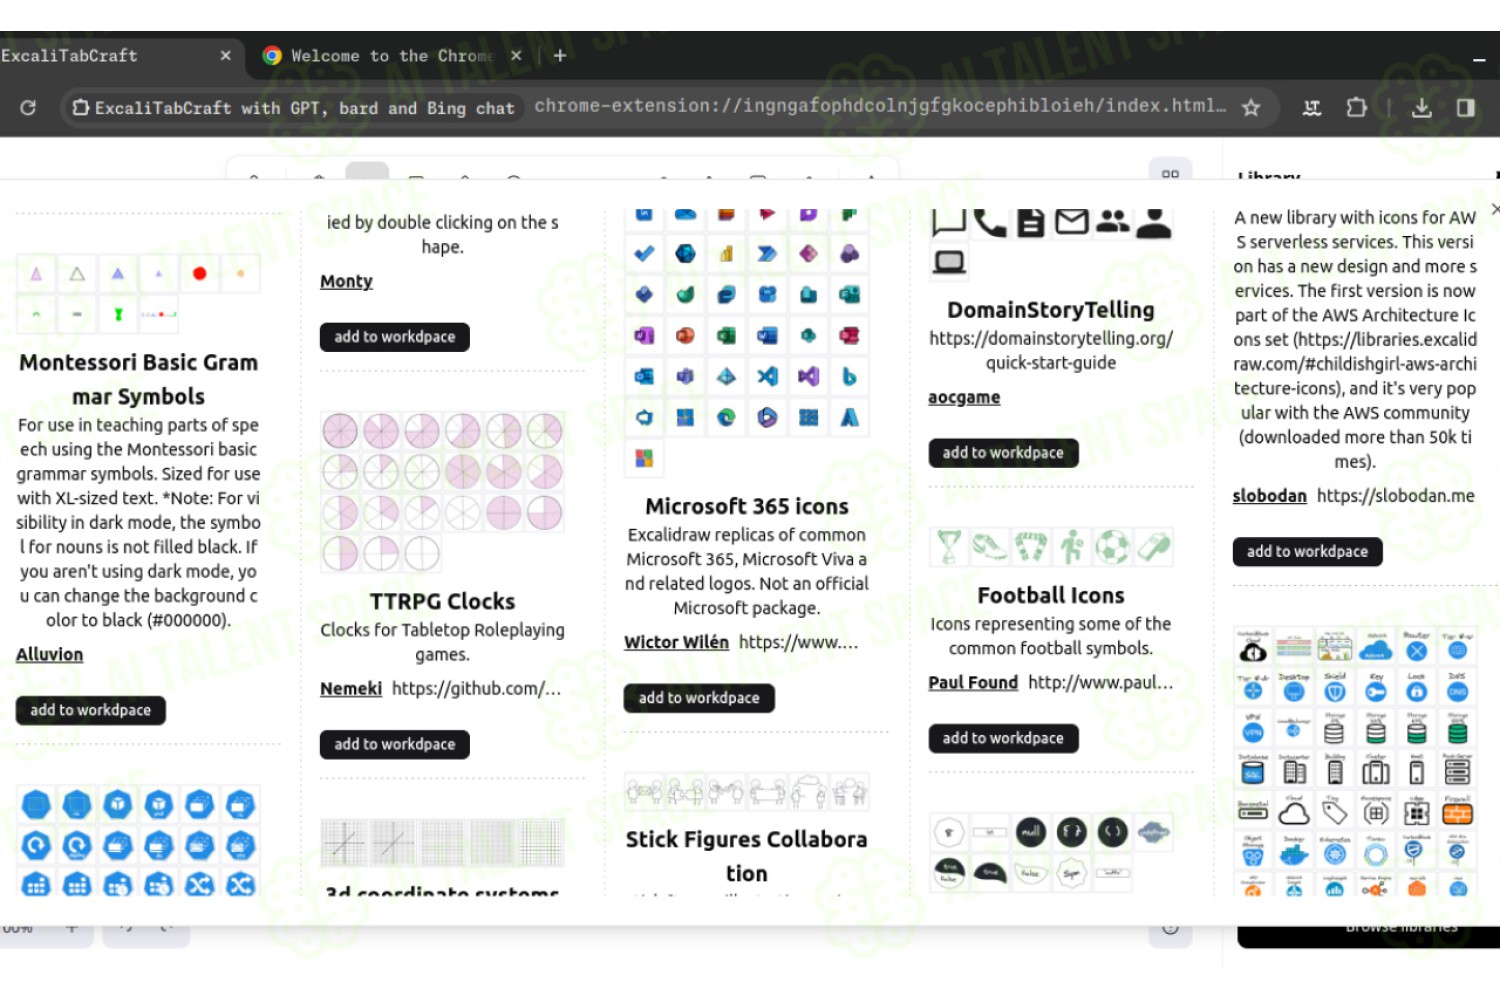Image resolution: width=1500 pixels, height=1000 pixels.
Task: Add TTRPG Clocks library to workspace
Action: point(395,744)
